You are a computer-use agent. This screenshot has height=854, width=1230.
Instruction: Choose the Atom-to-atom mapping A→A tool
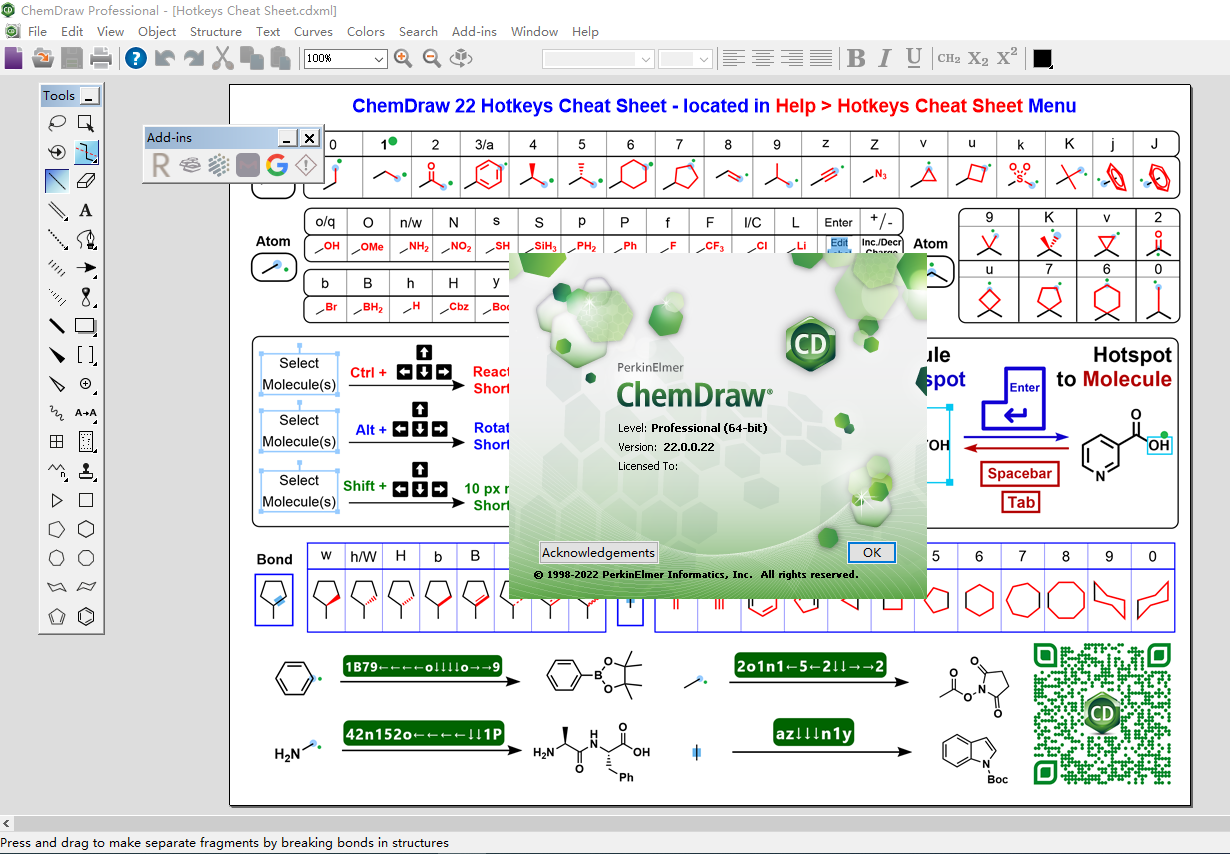pyautogui.click(x=86, y=413)
